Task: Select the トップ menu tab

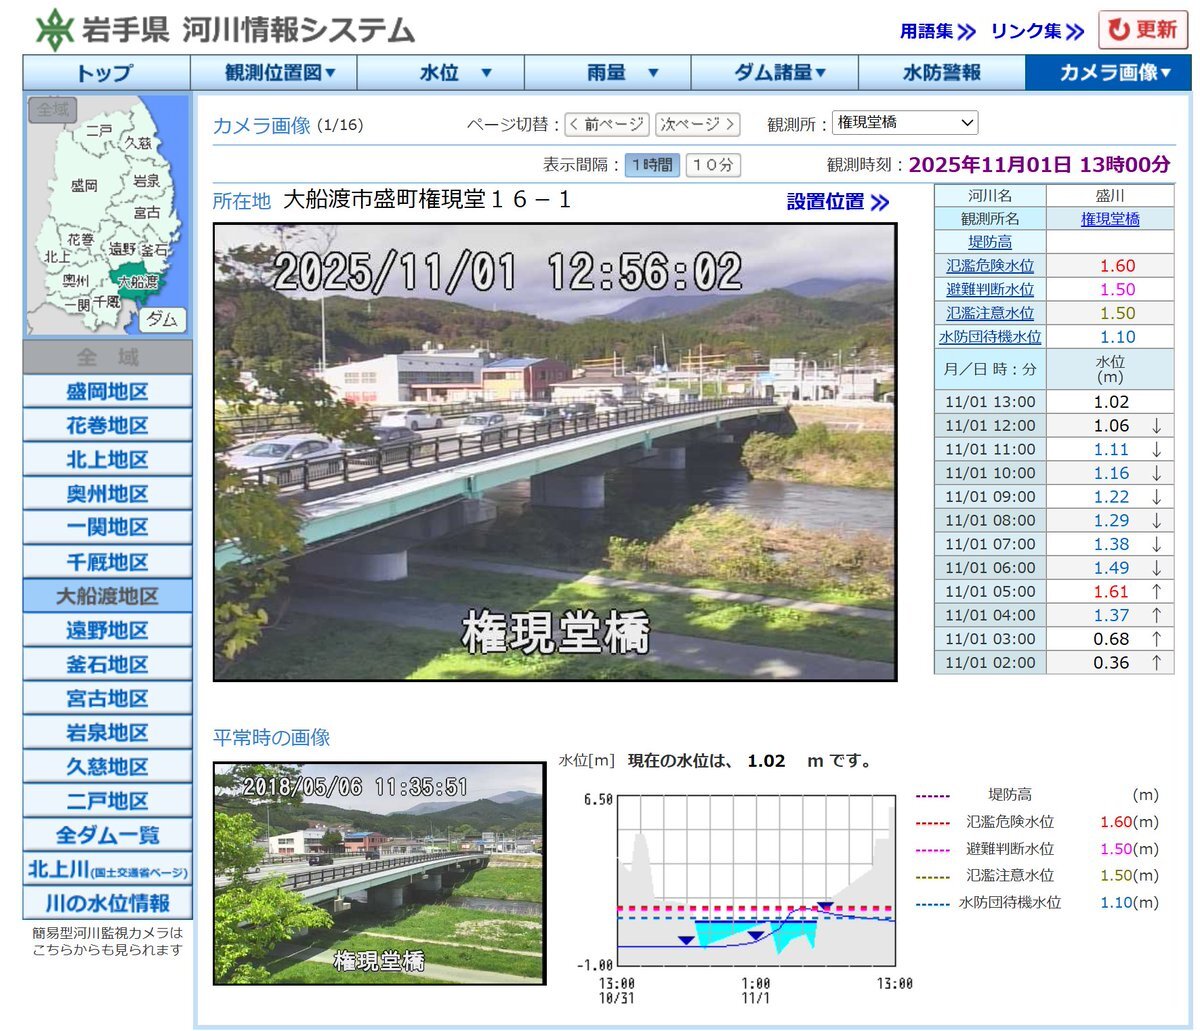Action: click(x=106, y=73)
